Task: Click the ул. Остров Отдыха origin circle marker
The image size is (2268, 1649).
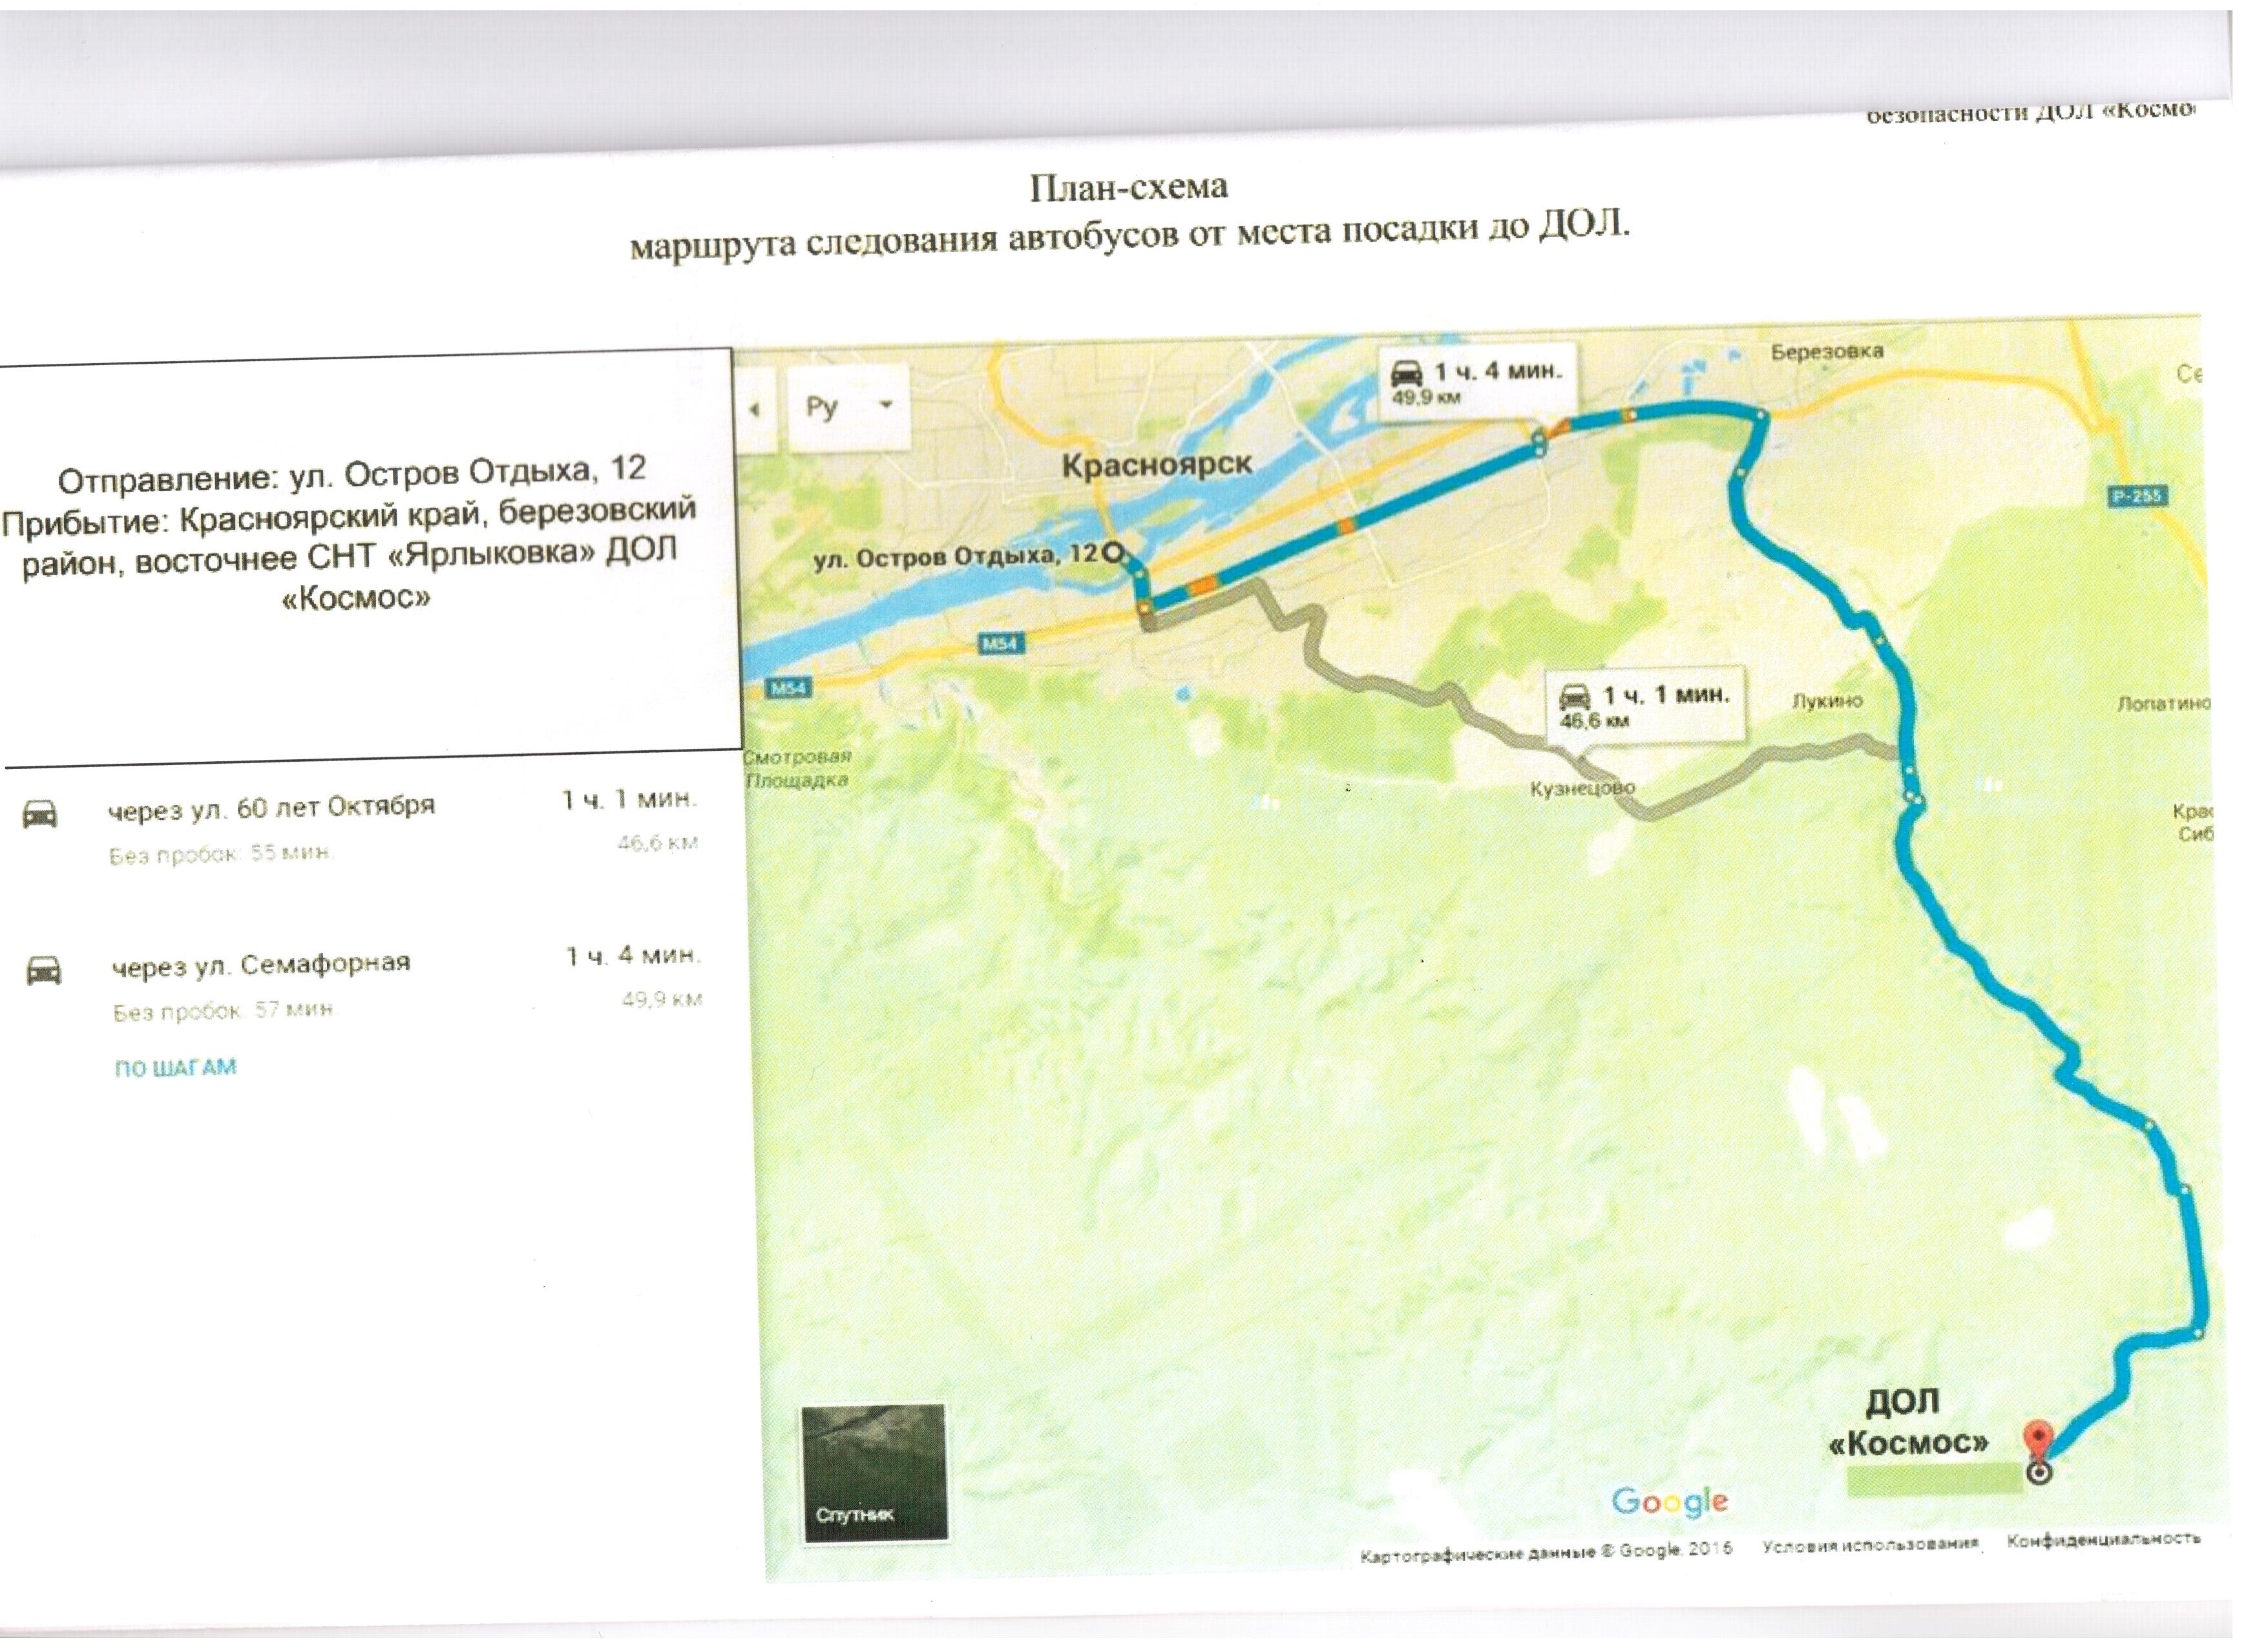Action: point(1113,552)
